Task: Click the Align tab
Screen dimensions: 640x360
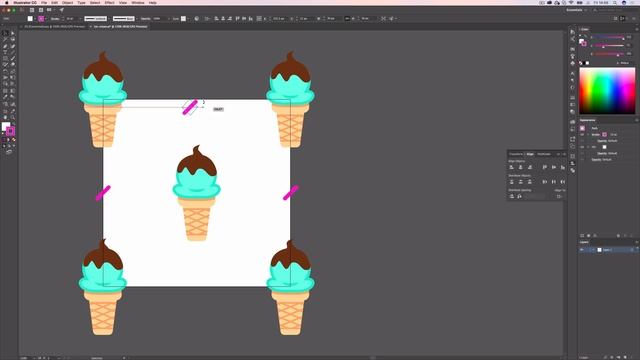Action: coord(530,154)
